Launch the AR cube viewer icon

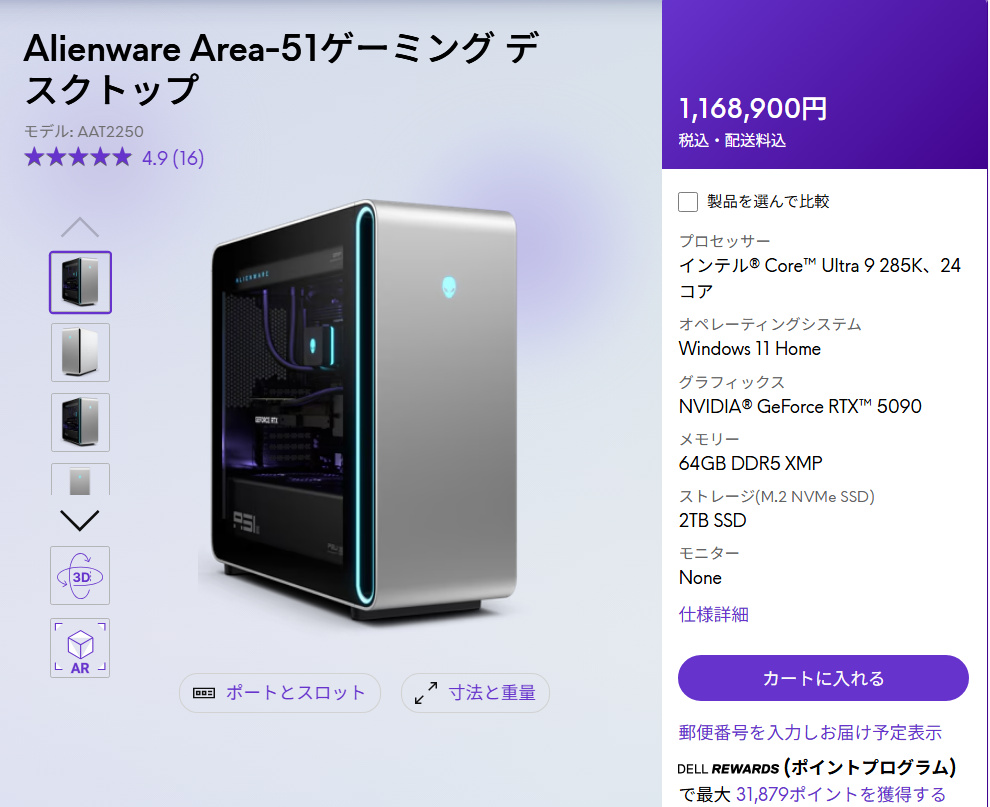point(80,648)
